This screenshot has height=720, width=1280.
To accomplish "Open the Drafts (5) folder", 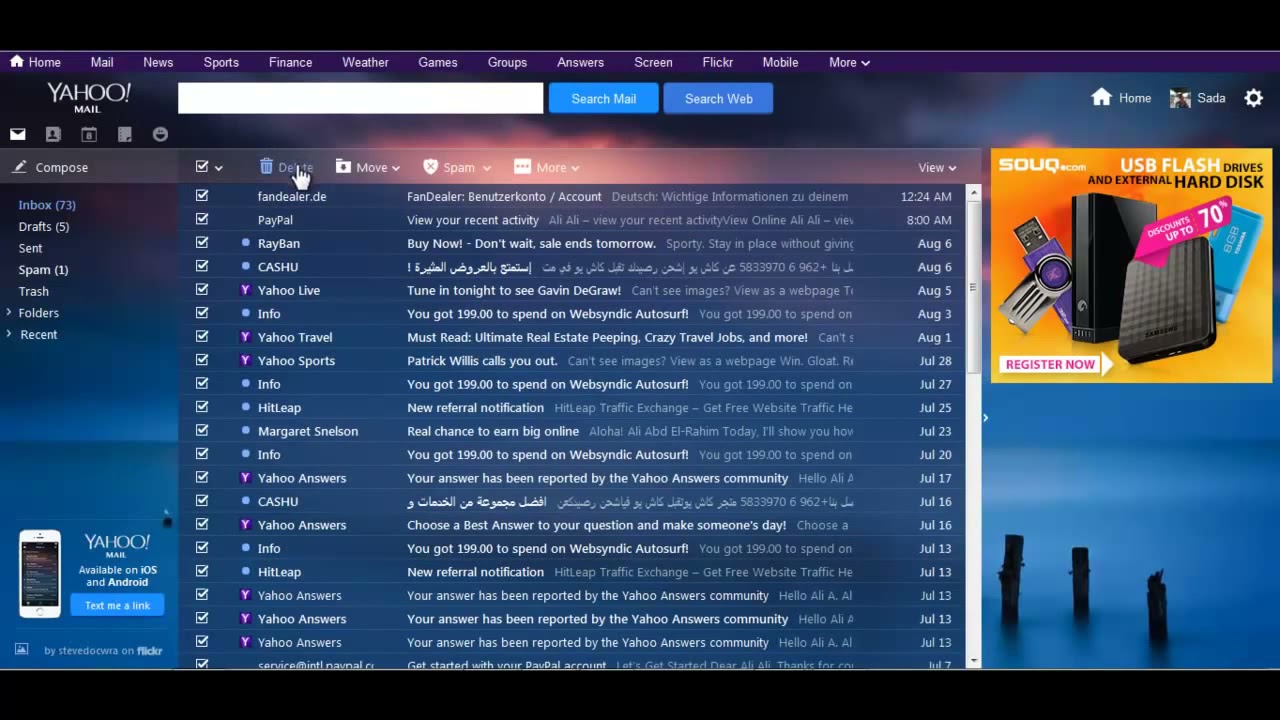I will 44,227.
